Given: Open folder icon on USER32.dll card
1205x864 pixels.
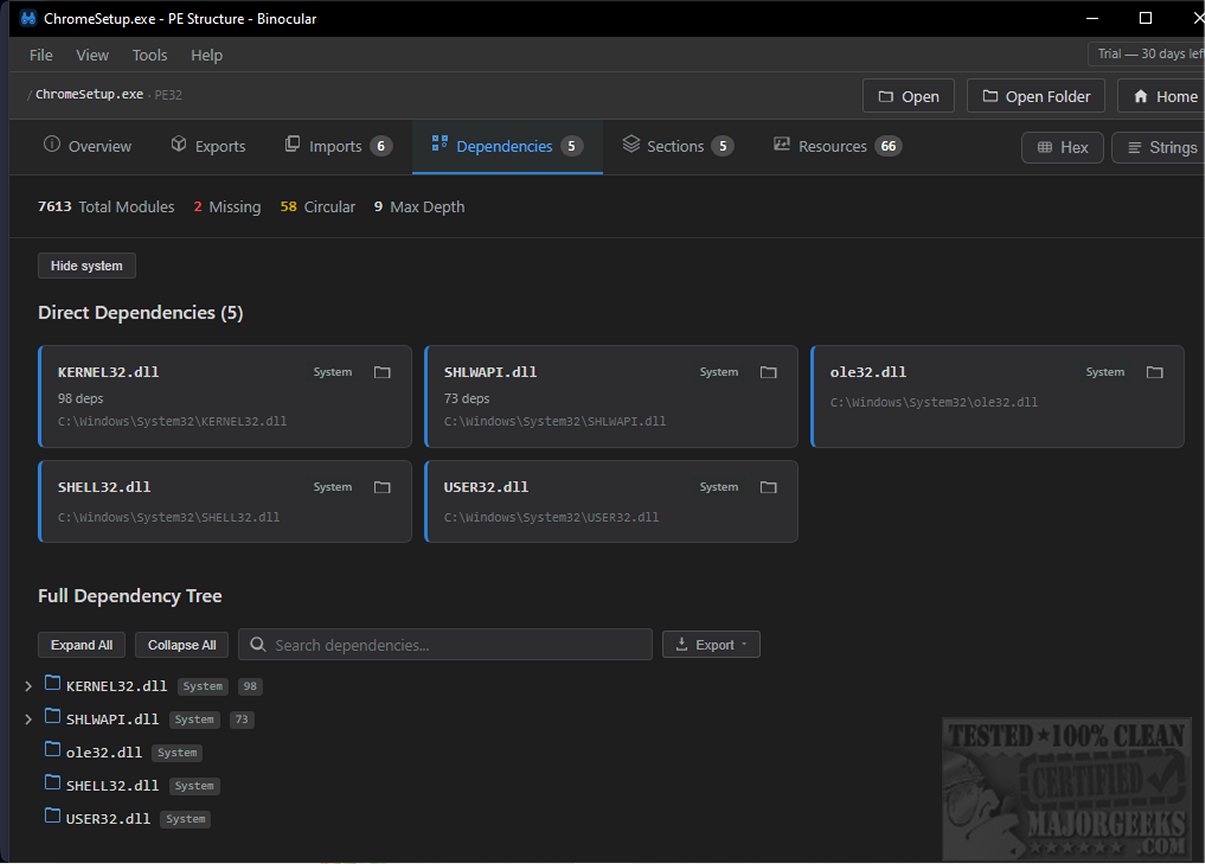Looking at the screenshot, I should (x=768, y=487).
